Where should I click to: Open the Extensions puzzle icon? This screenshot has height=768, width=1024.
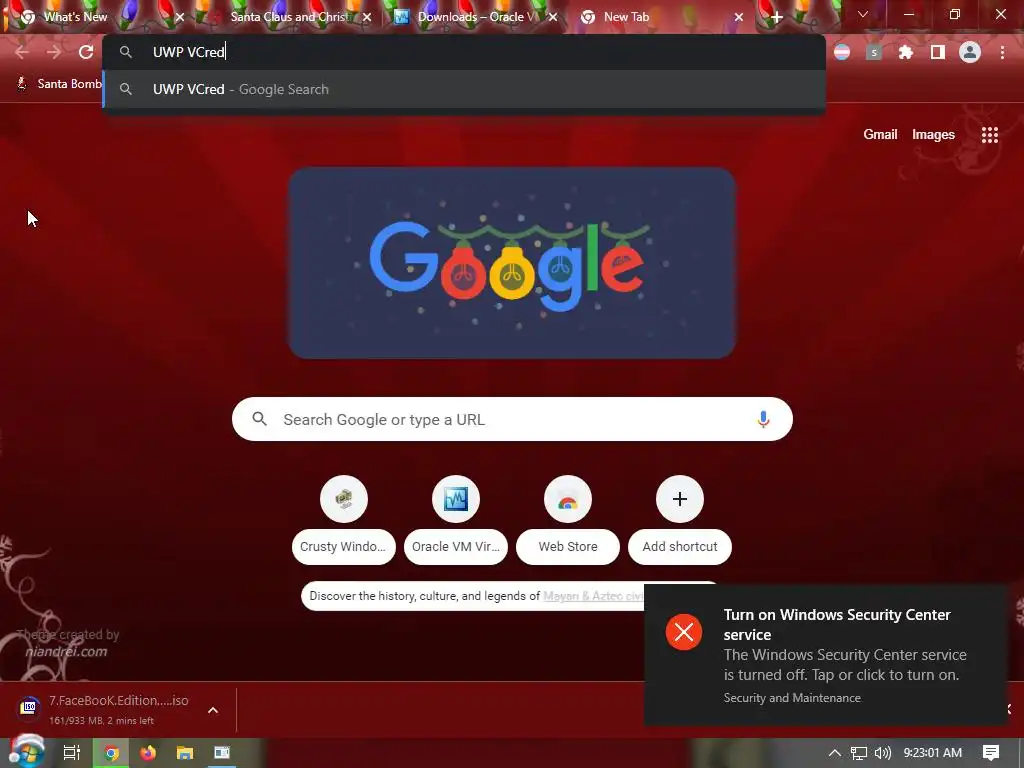pyautogui.click(x=905, y=52)
